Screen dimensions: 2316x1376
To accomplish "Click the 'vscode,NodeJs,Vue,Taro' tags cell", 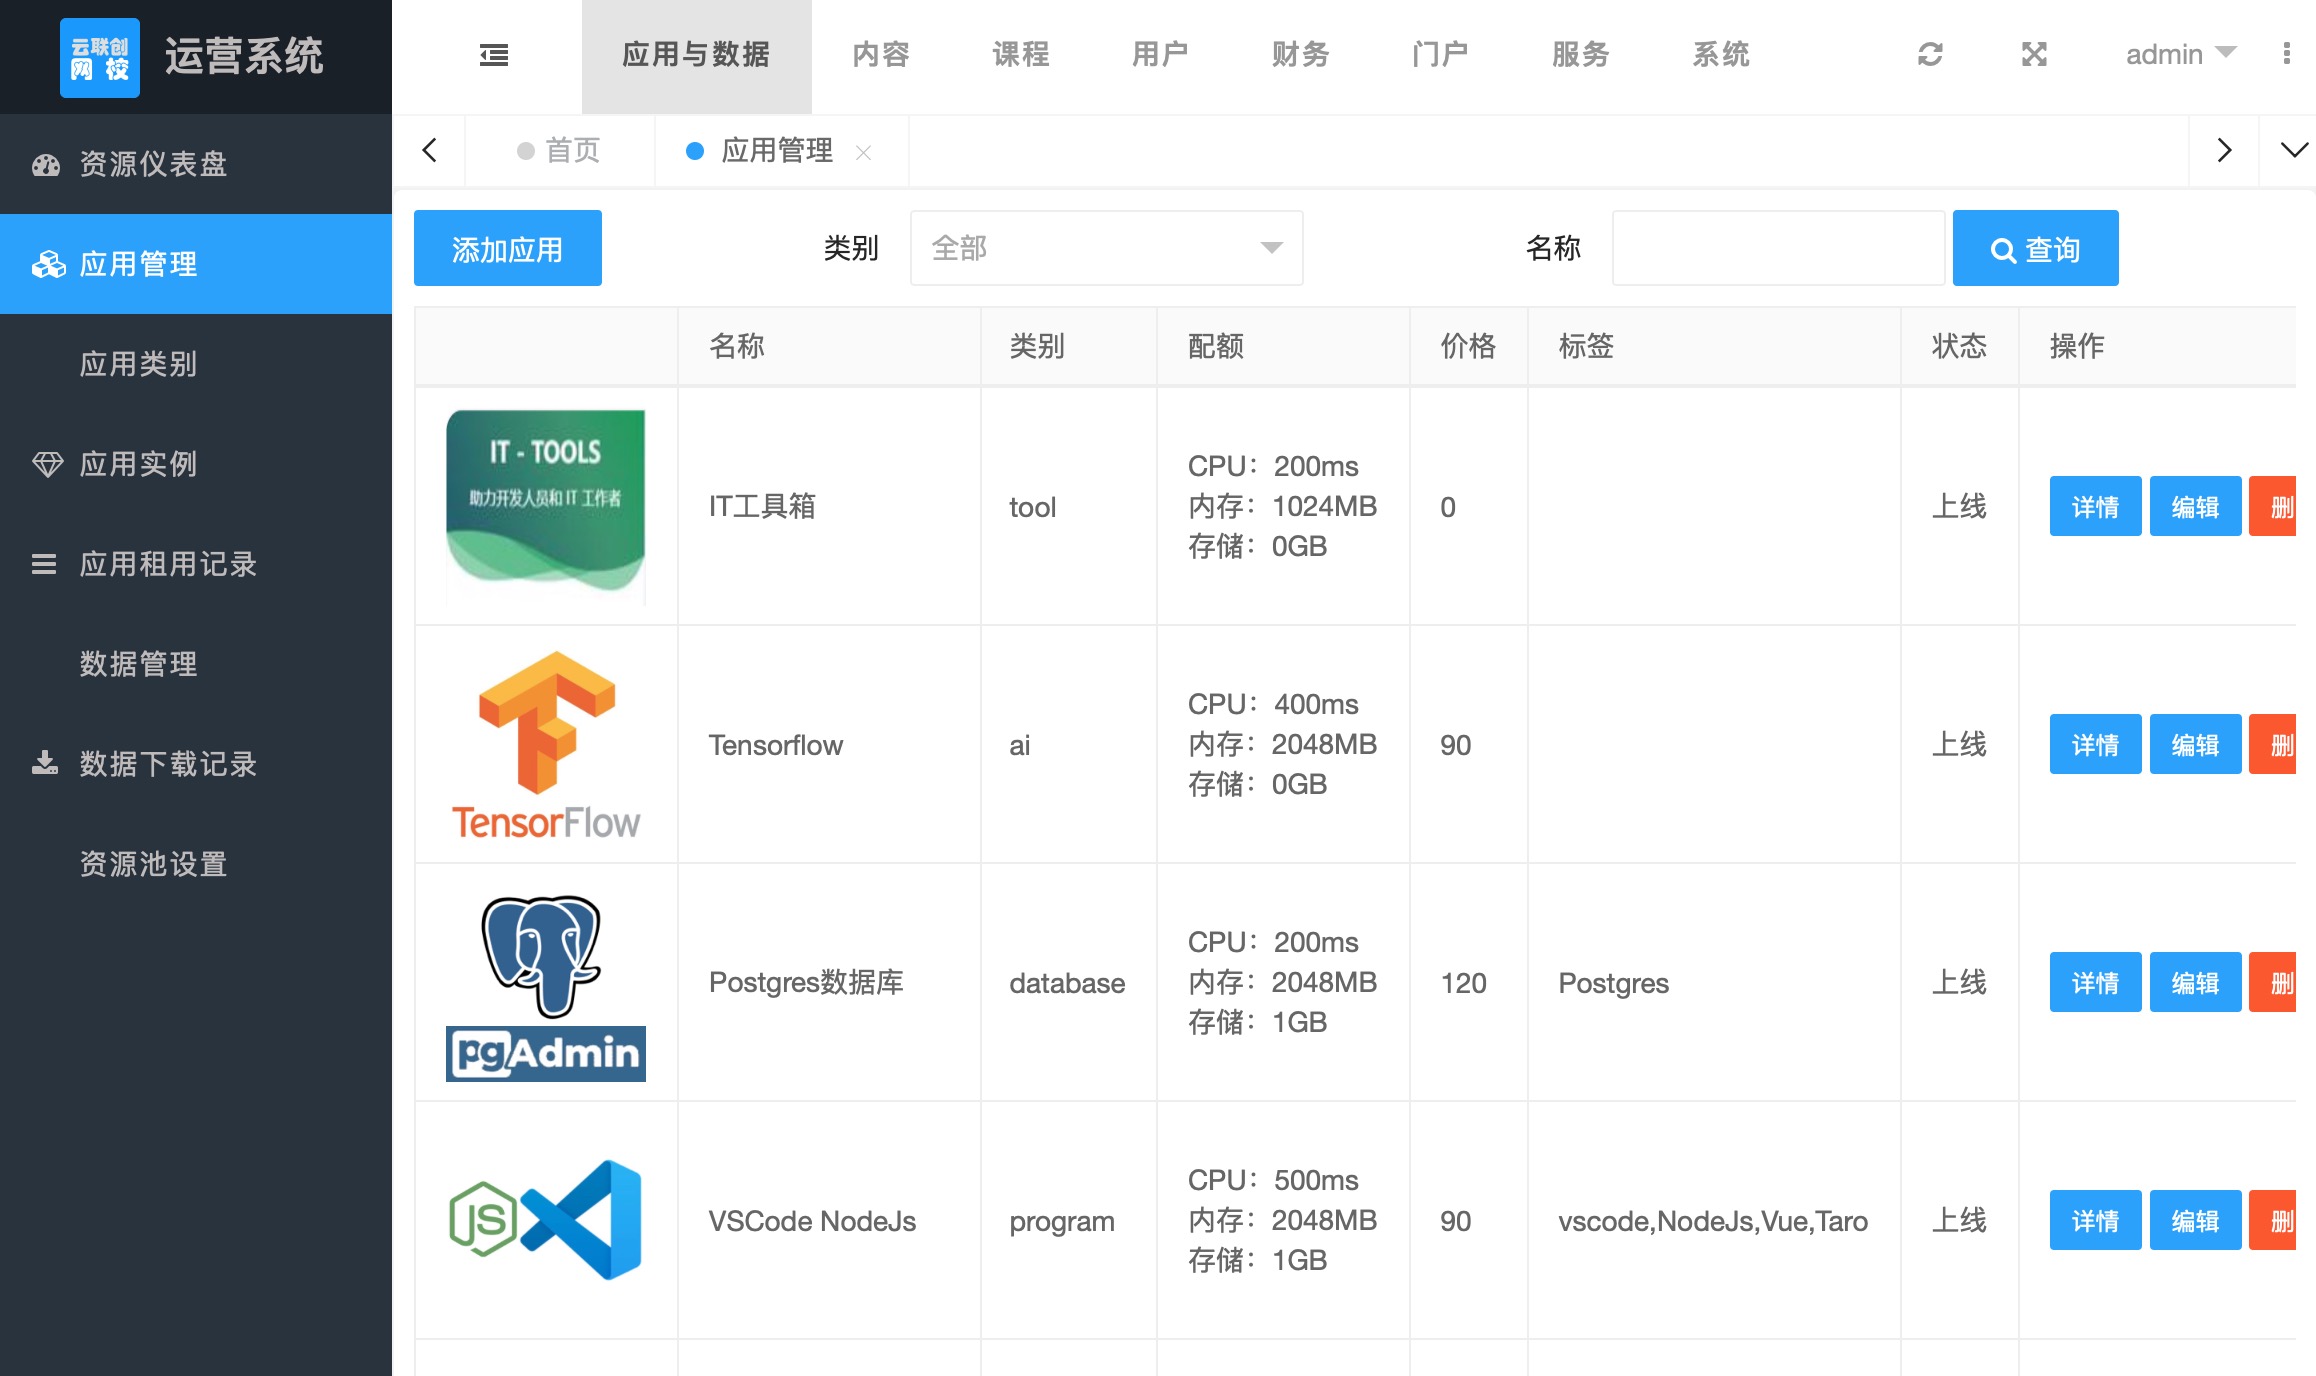I will 1712,1221.
